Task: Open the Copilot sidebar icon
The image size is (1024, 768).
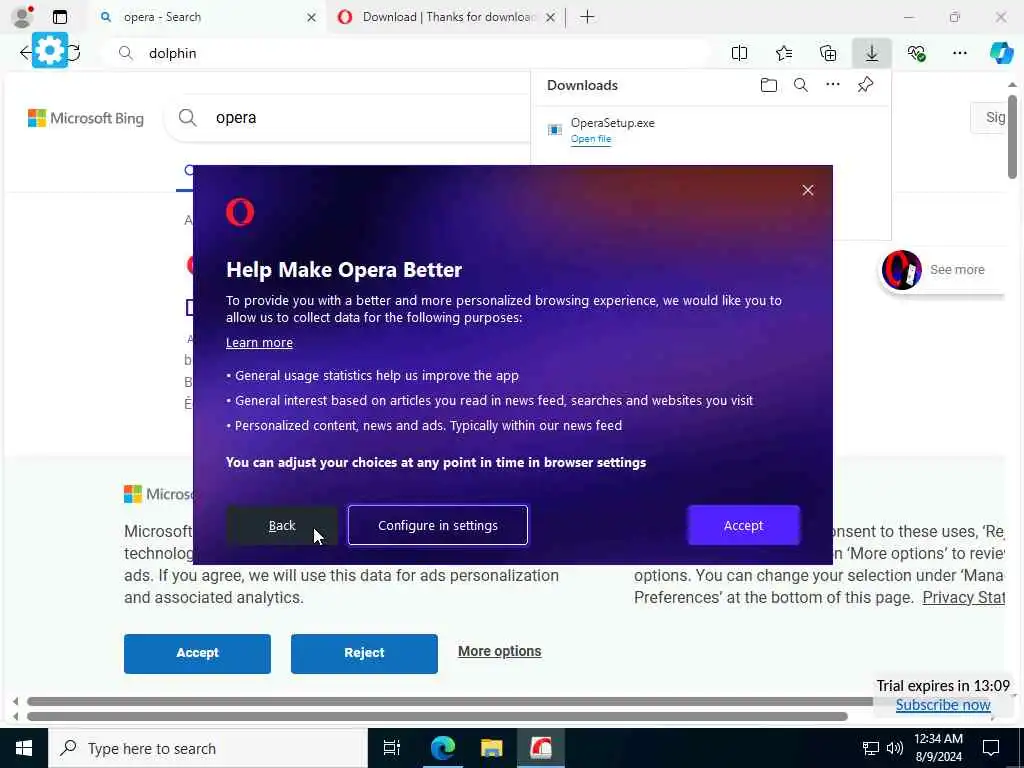Action: point(1001,53)
